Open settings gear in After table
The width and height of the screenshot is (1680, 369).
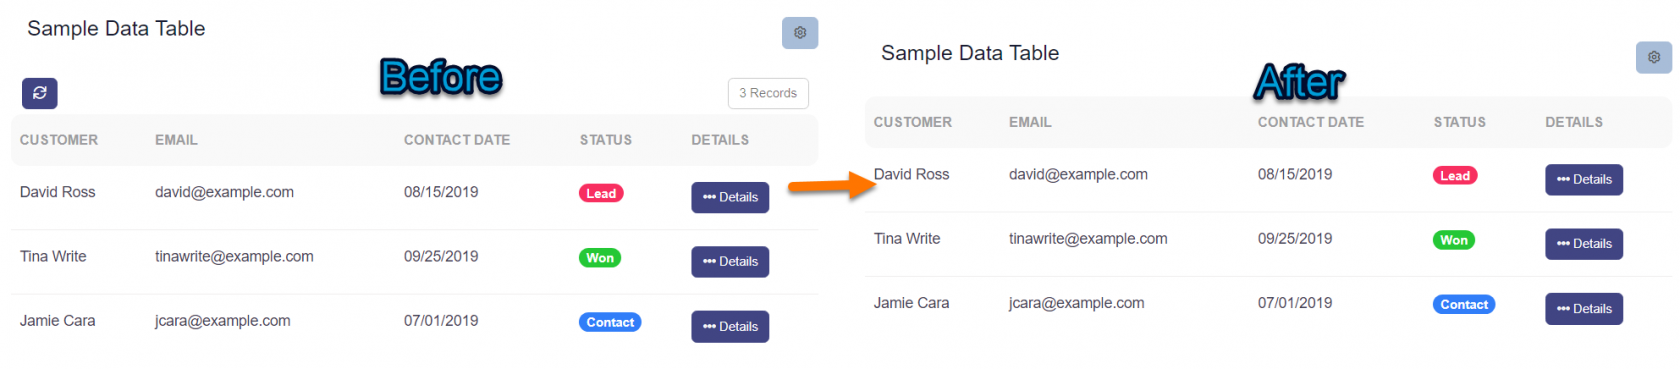pos(1654,57)
